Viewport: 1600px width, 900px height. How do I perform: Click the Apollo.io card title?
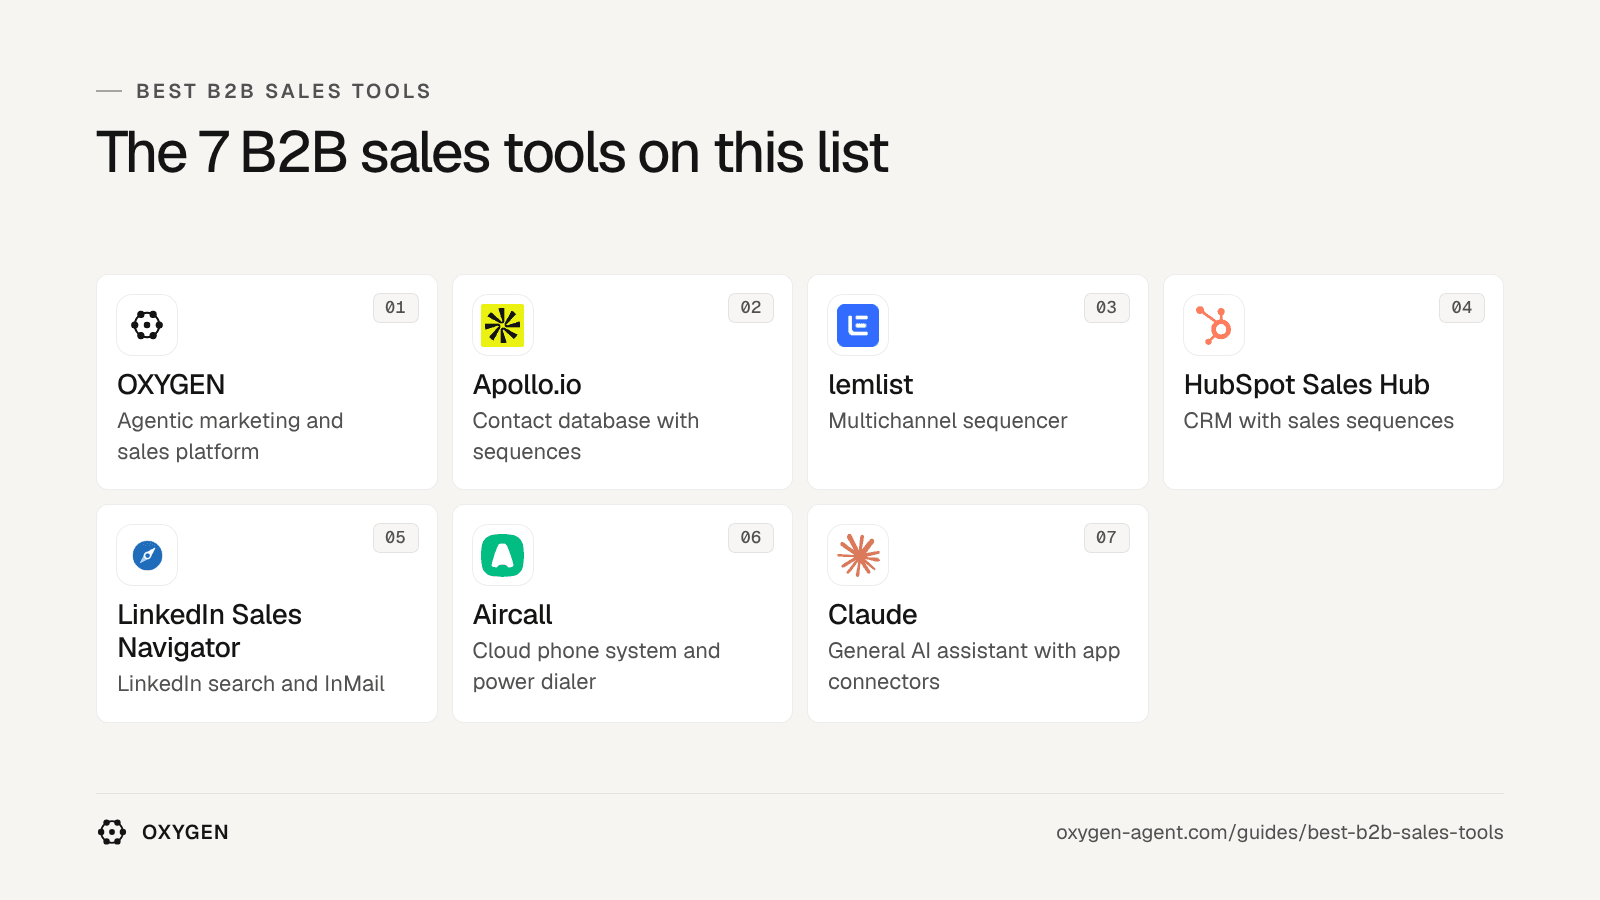click(527, 385)
